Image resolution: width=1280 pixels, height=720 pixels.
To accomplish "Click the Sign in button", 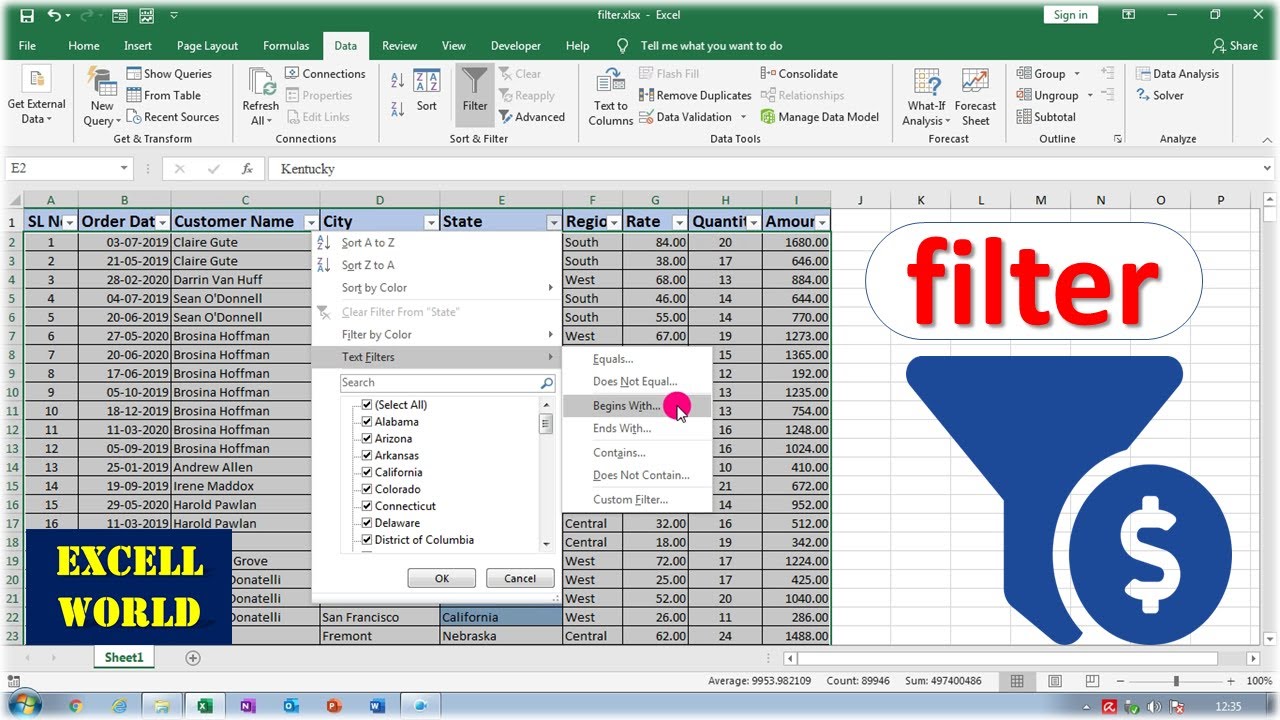I will (x=1070, y=15).
